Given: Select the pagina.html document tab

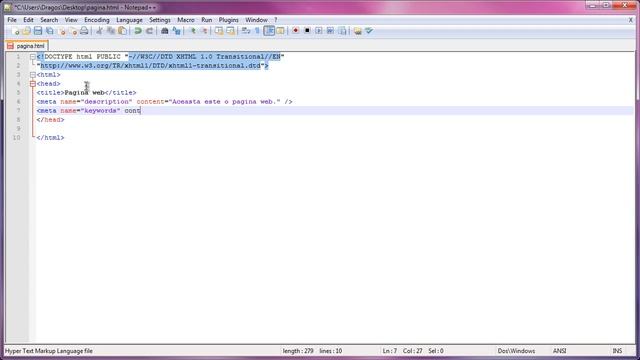Looking at the screenshot, I should (27, 46).
